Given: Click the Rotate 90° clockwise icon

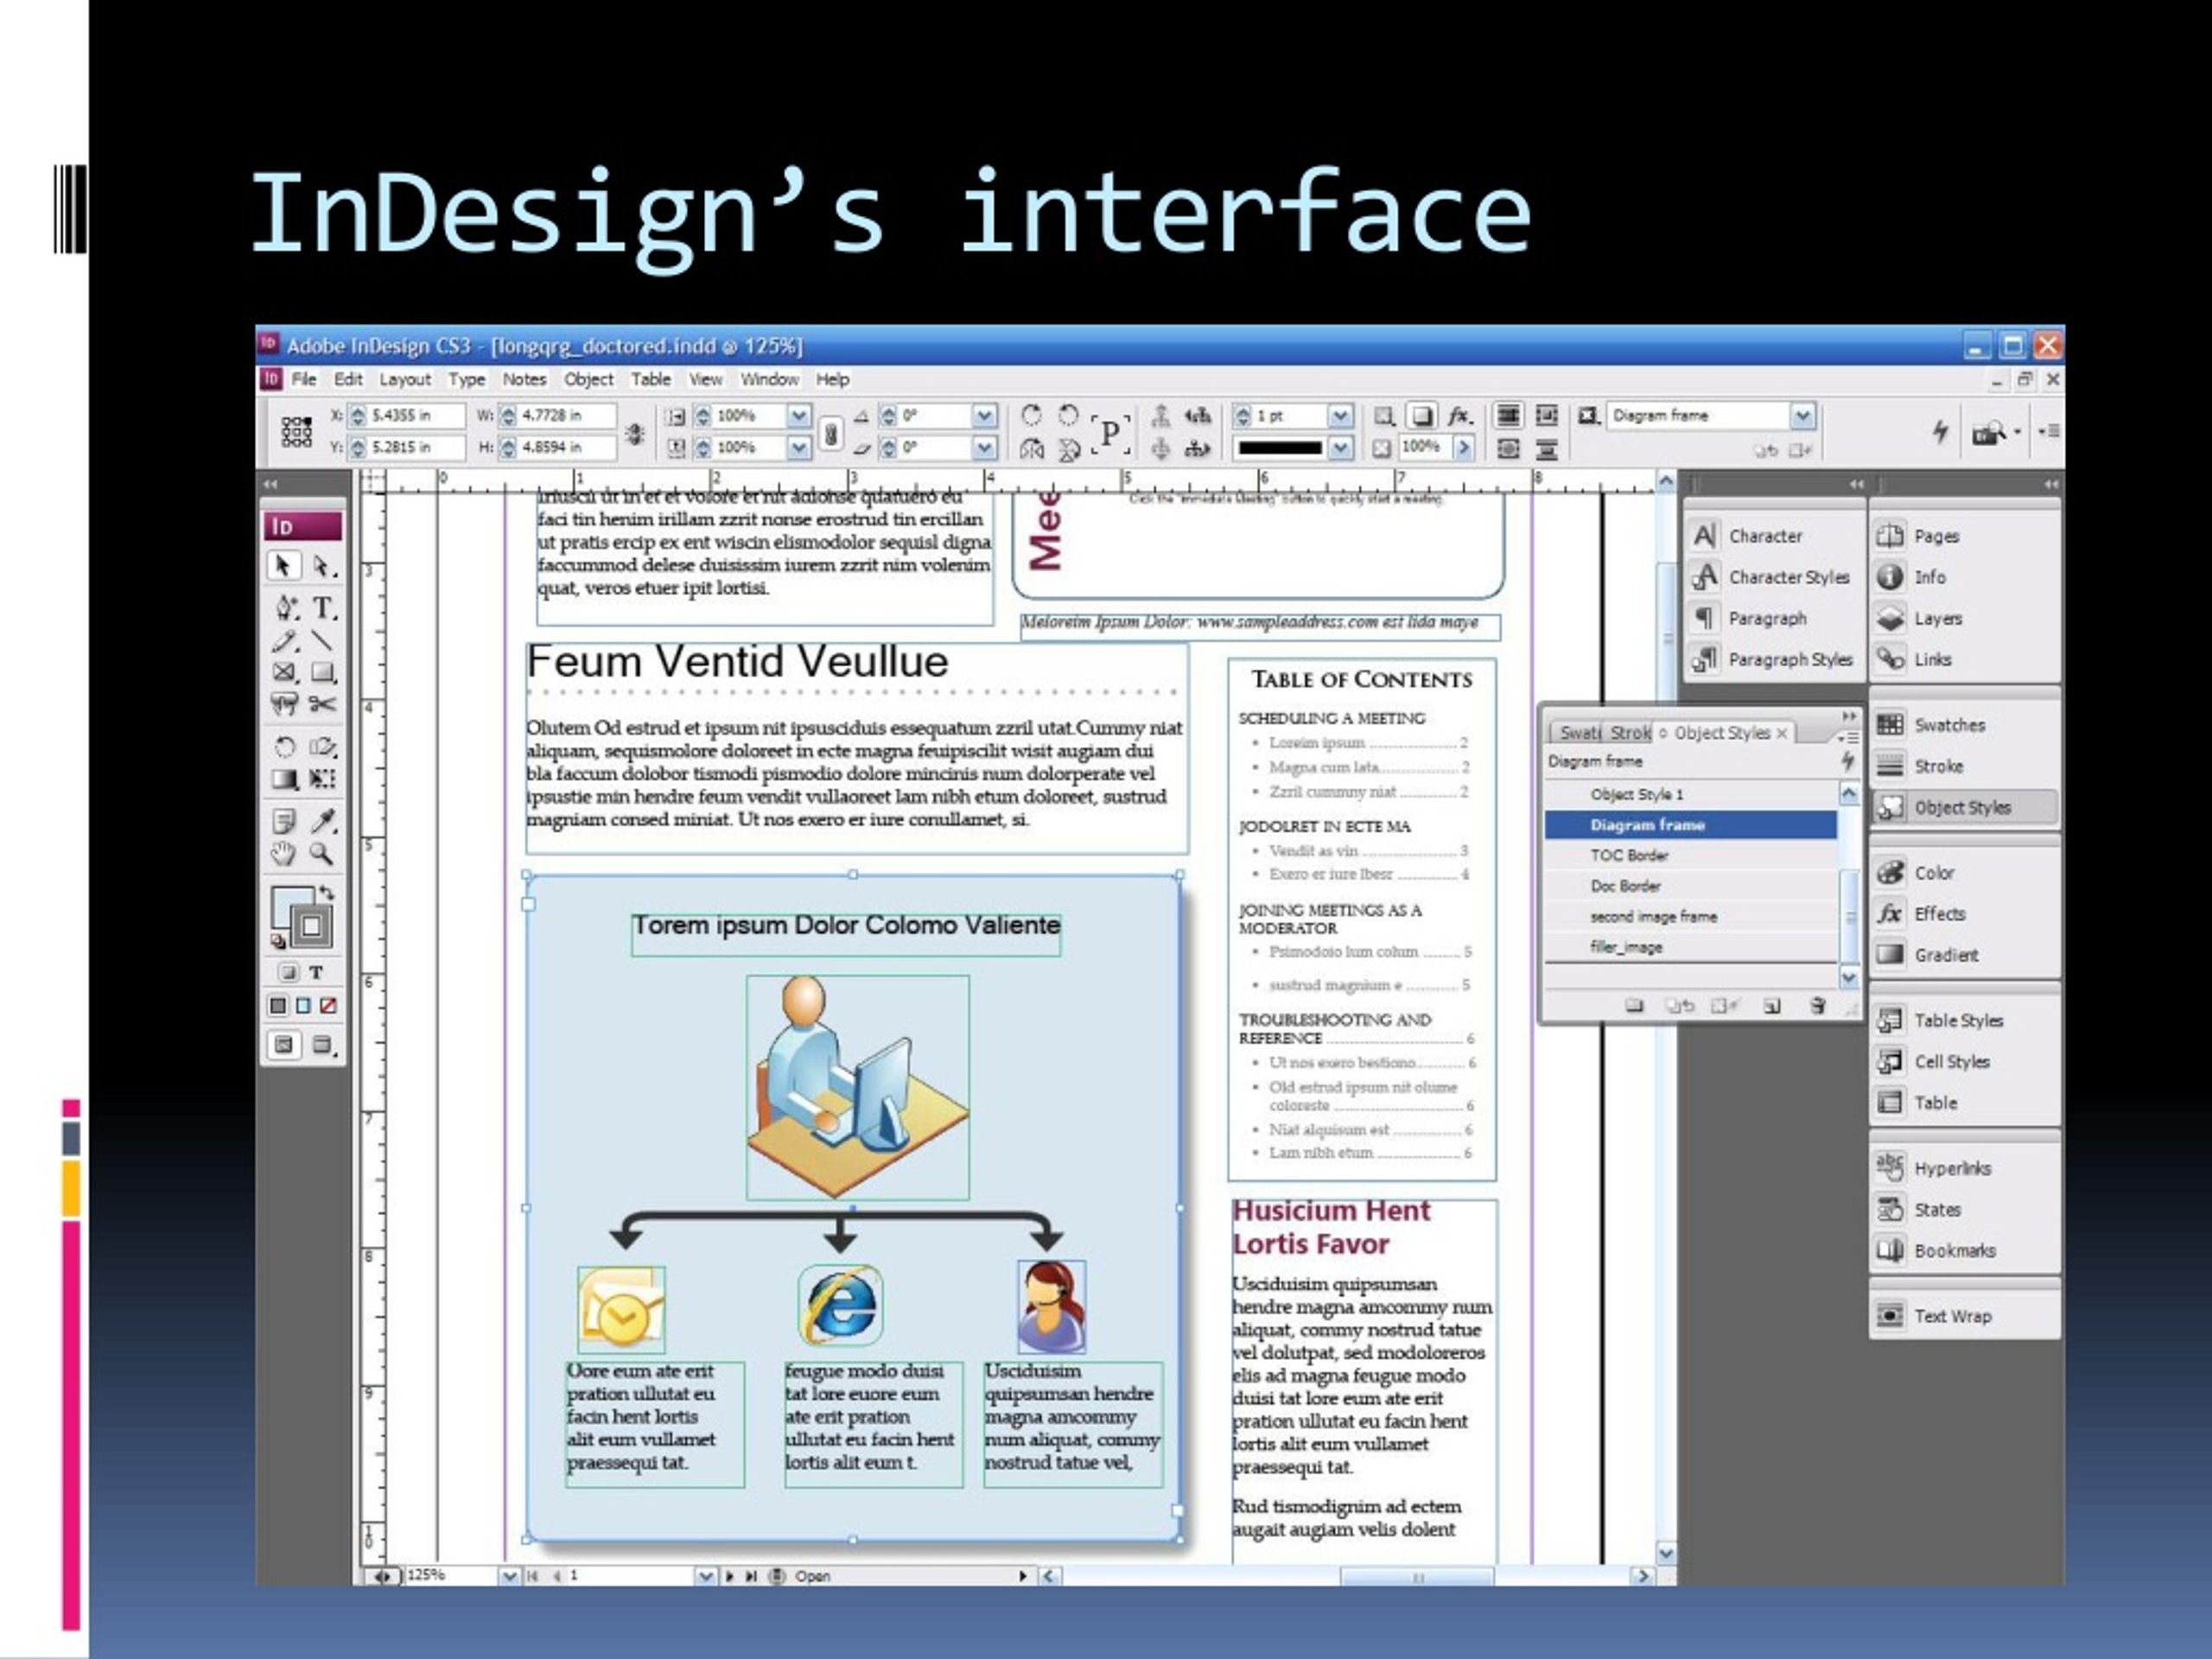Looking at the screenshot, I should pos(1032,415).
